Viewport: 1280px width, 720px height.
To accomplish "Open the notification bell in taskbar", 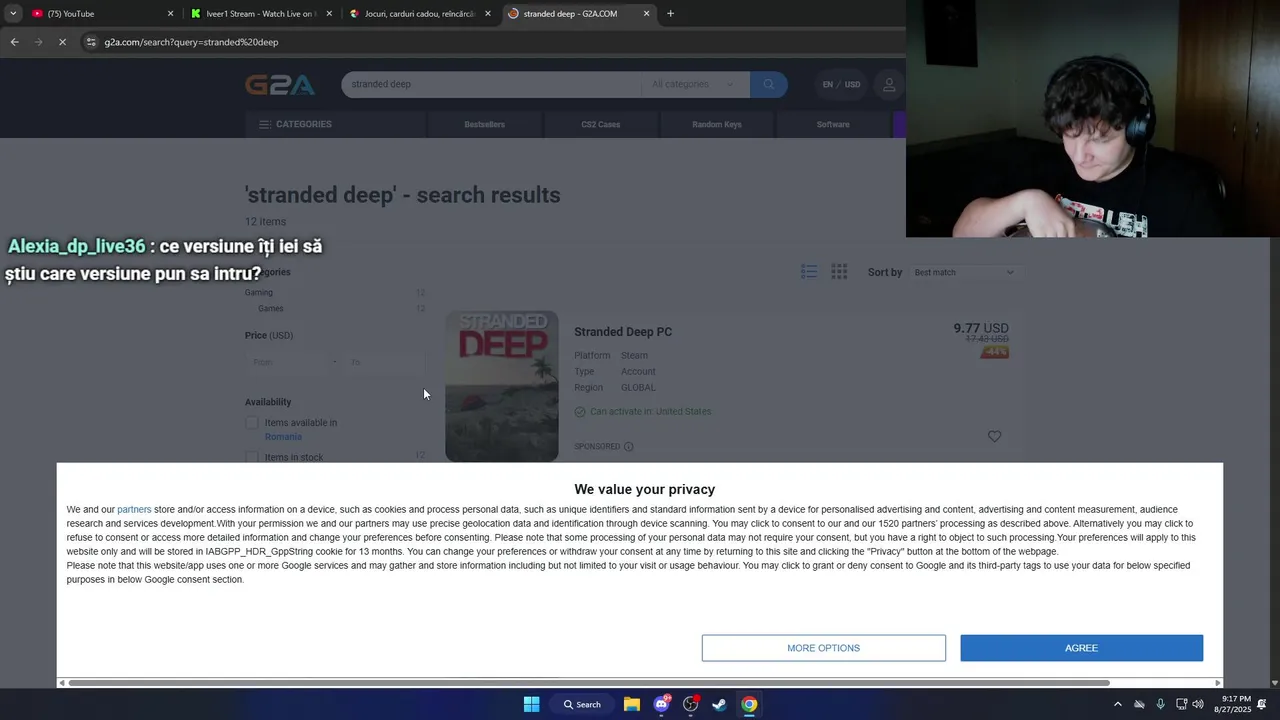I will (x=1262, y=704).
